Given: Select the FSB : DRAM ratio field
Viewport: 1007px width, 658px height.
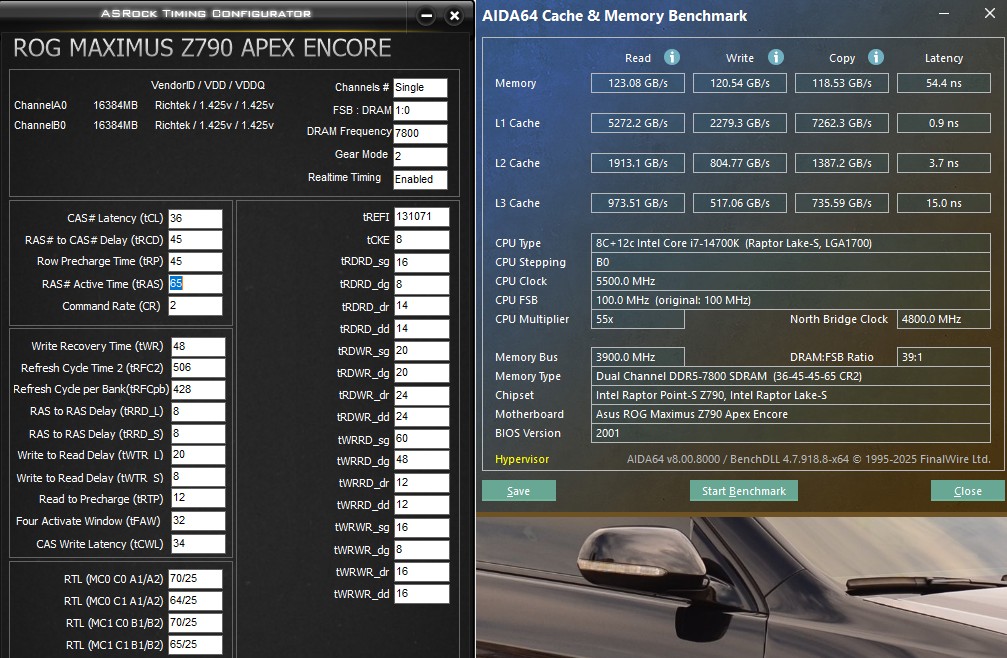Looking at the screenshot, I should pos(420,110).
